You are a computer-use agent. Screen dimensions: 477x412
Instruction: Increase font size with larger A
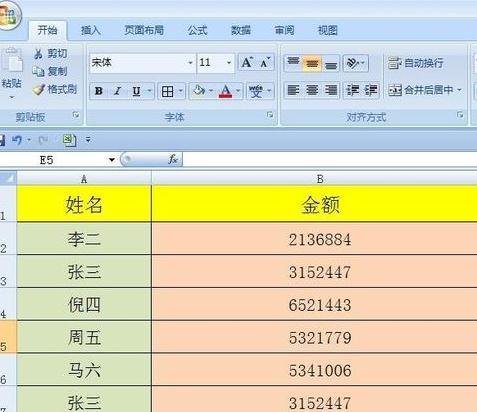point(247,62)
